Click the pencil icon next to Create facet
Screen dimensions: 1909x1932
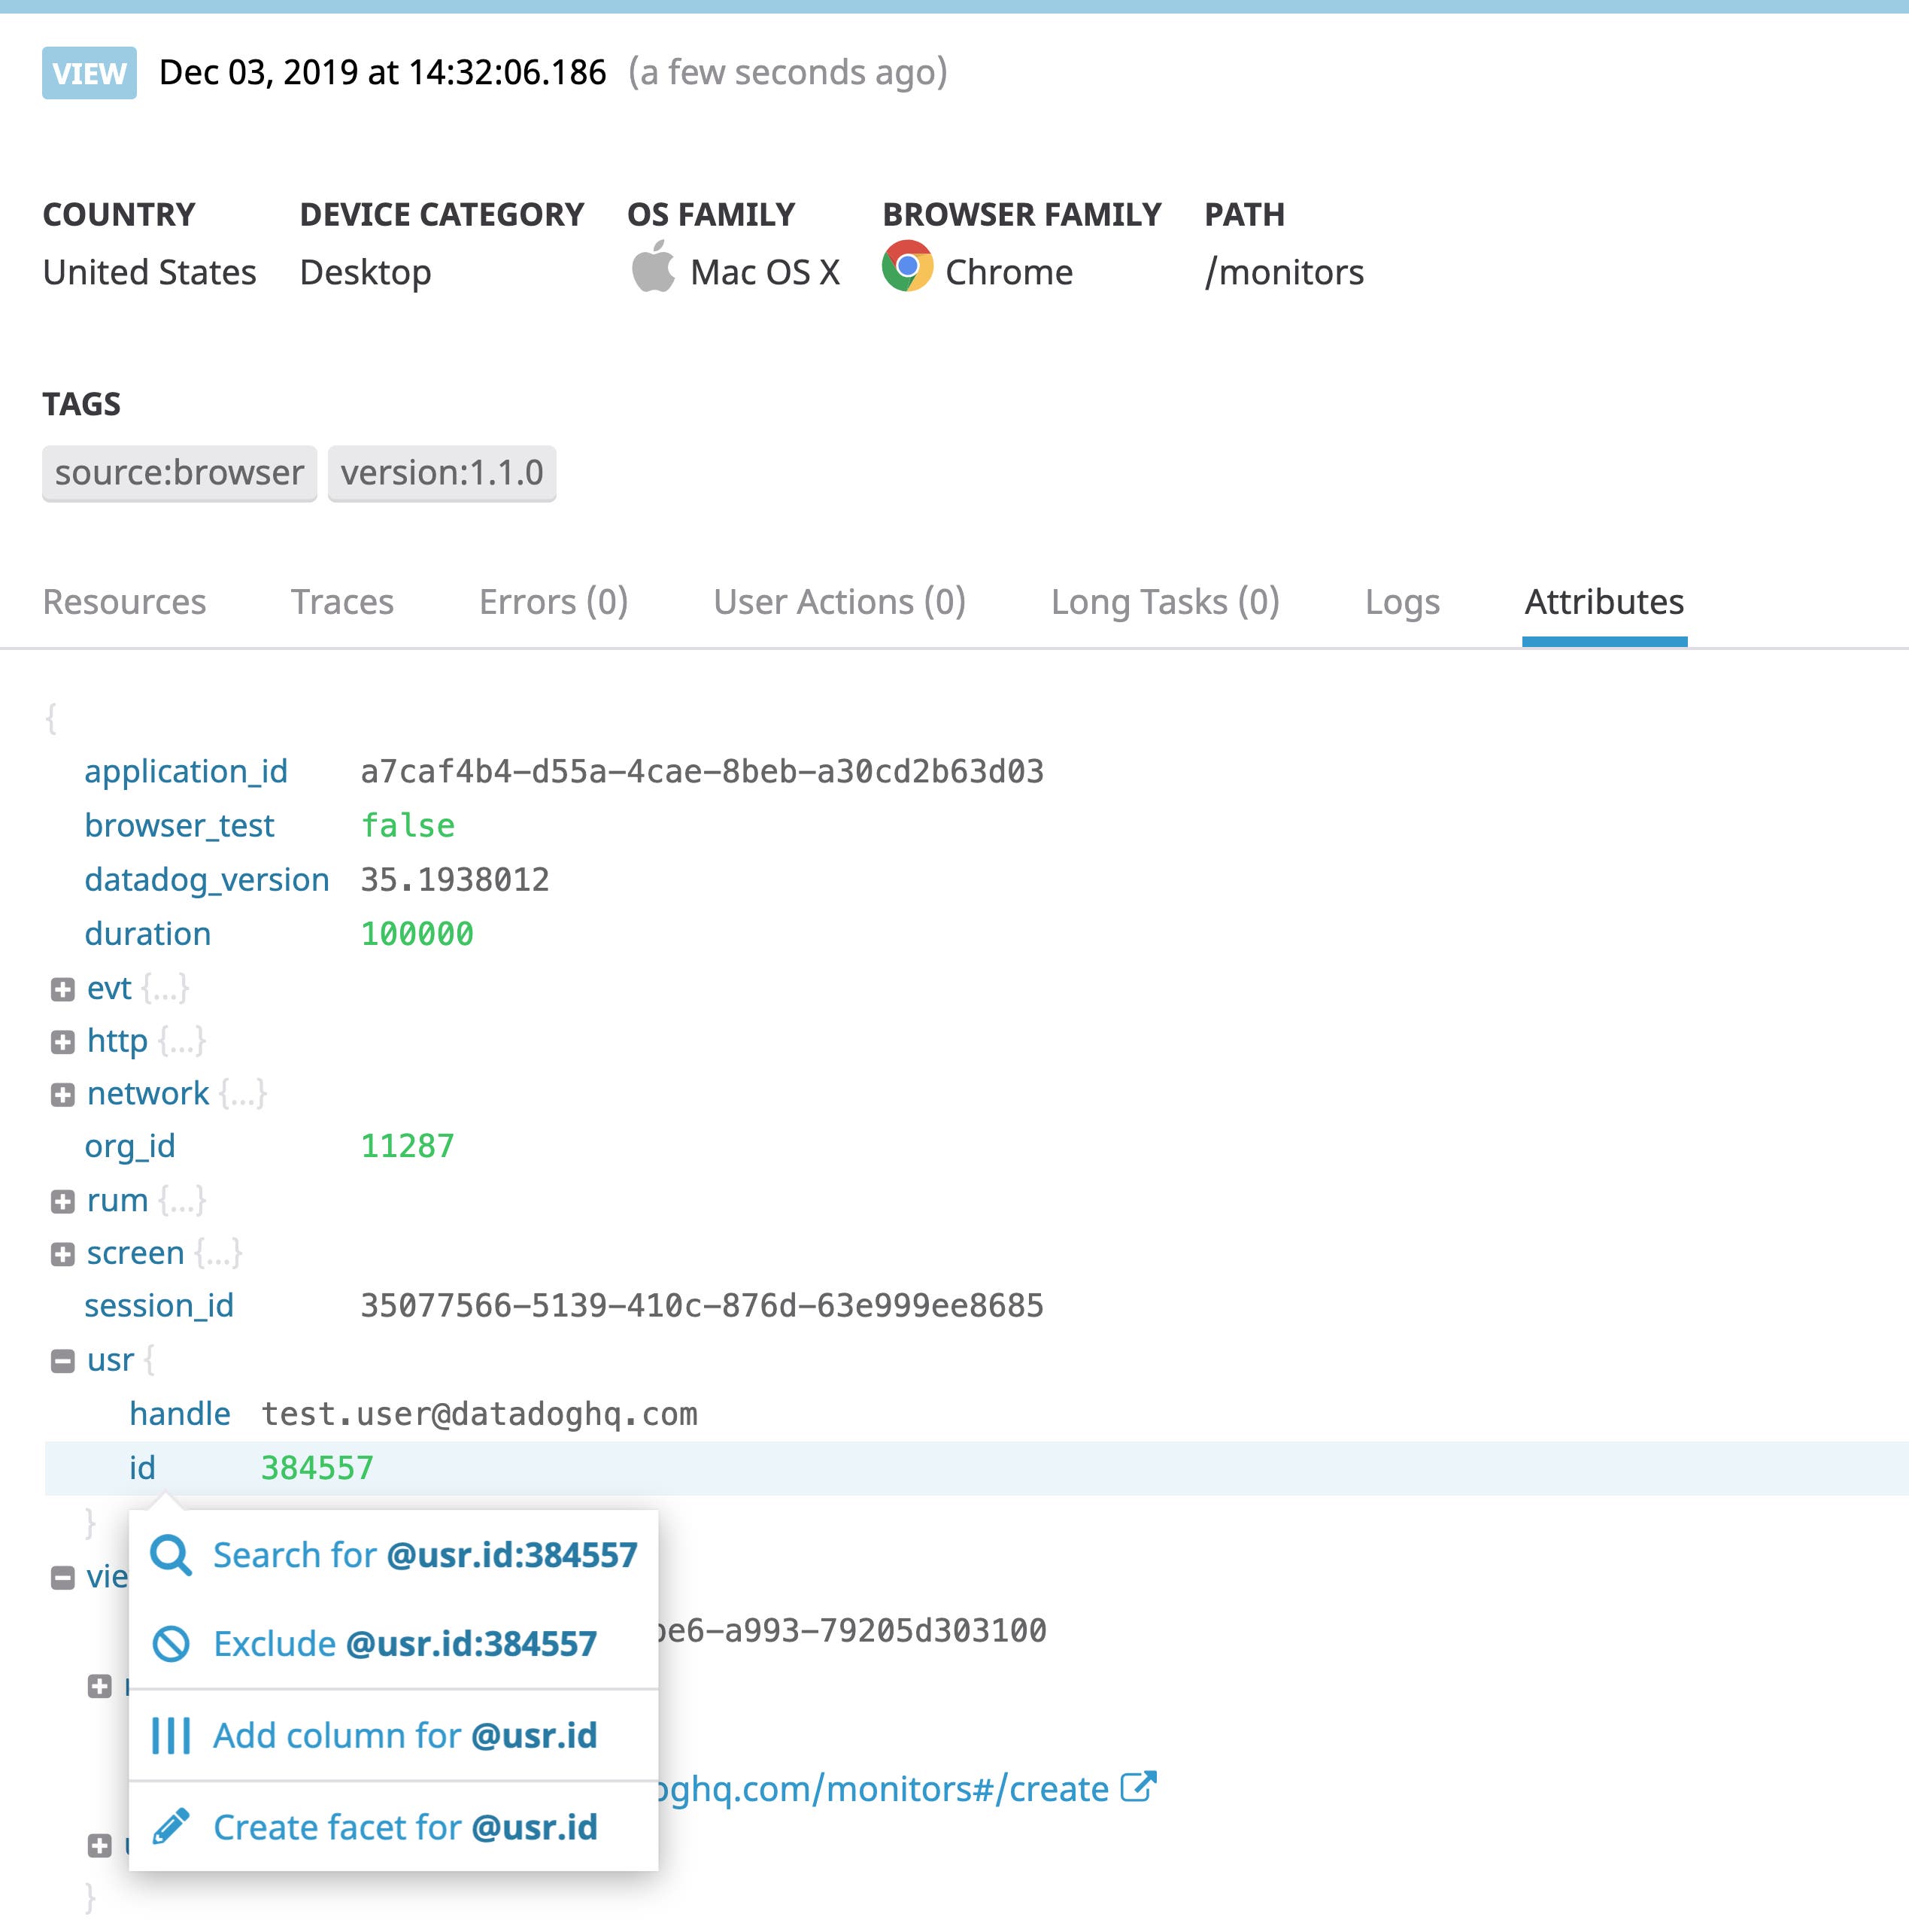pos(172,1826)
